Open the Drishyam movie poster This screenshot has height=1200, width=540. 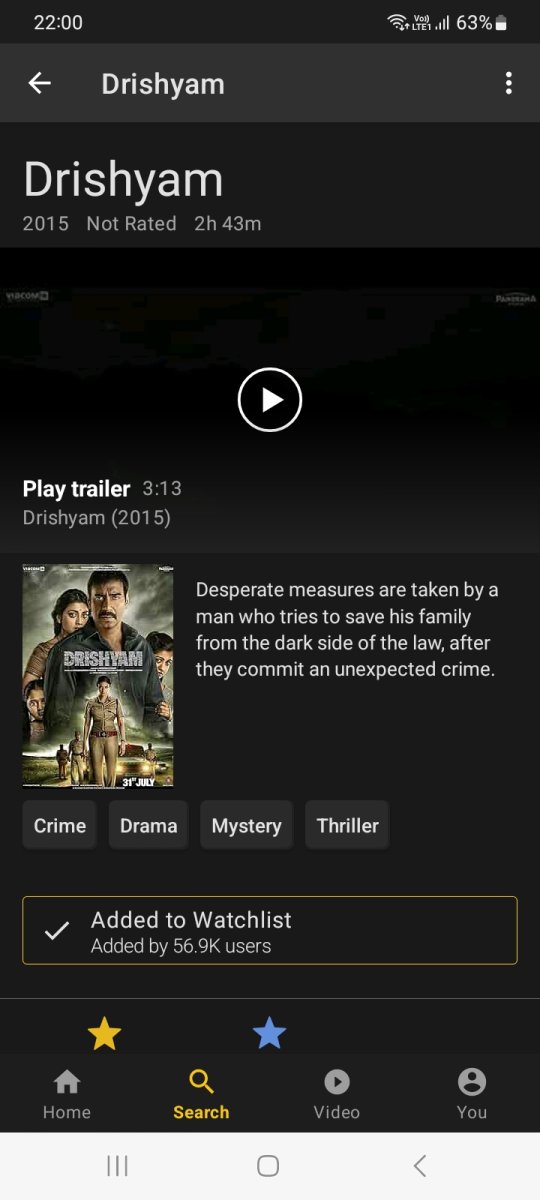pyautogui.click(x=98, y=676)
